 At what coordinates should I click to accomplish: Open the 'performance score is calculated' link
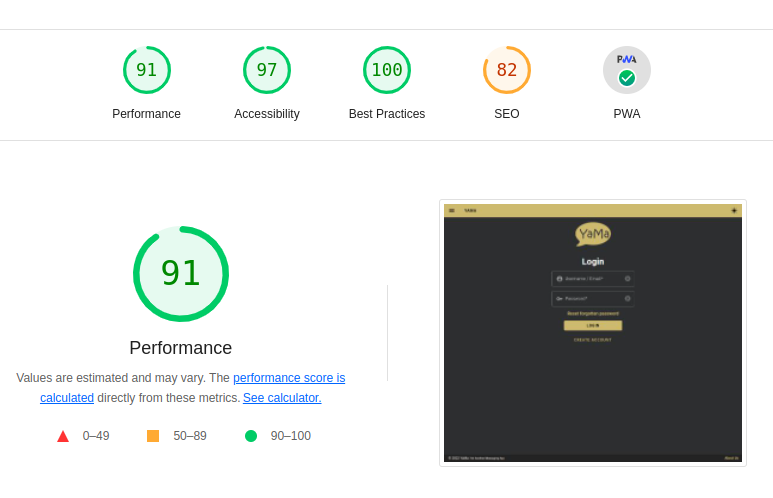[x=289, y=378]
